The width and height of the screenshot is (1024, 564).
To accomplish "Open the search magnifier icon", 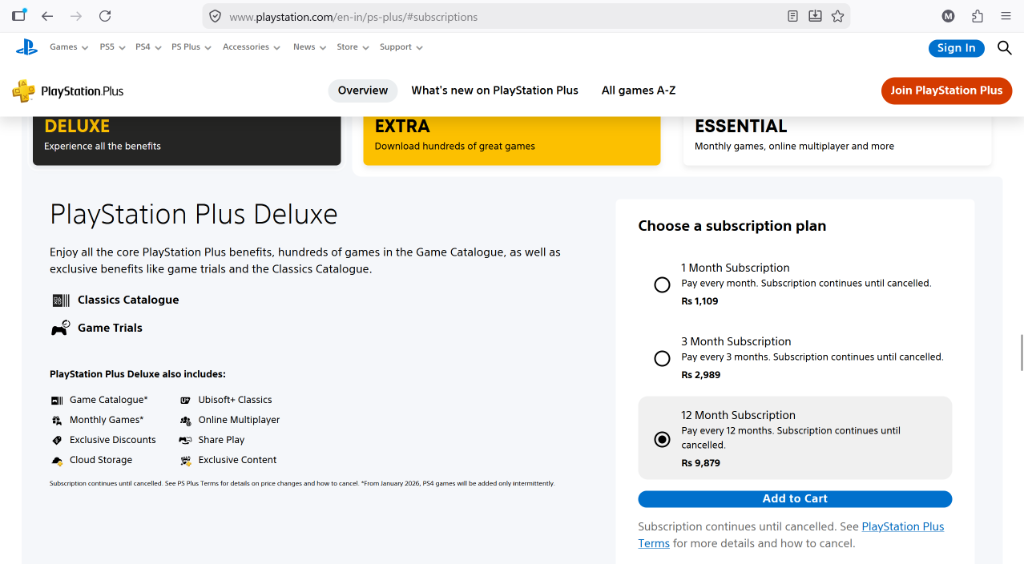I will [1004, 48].
